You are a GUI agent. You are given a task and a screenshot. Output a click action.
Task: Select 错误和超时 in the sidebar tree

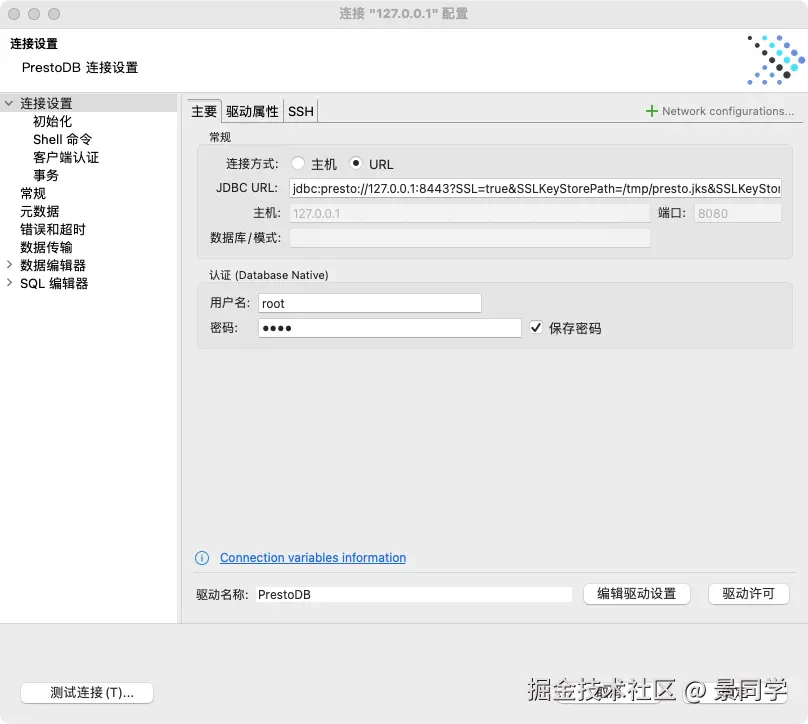(x=53, y=229)
